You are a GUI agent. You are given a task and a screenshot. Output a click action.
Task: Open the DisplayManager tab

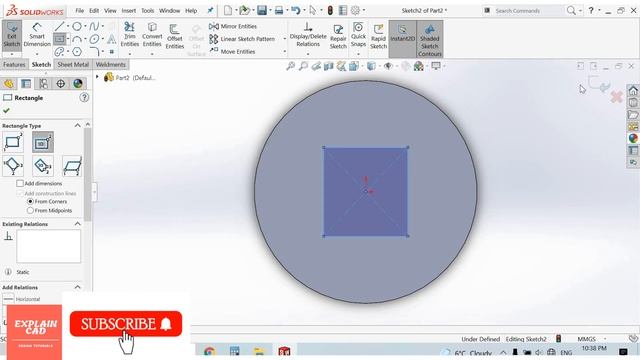coord(78,84)
